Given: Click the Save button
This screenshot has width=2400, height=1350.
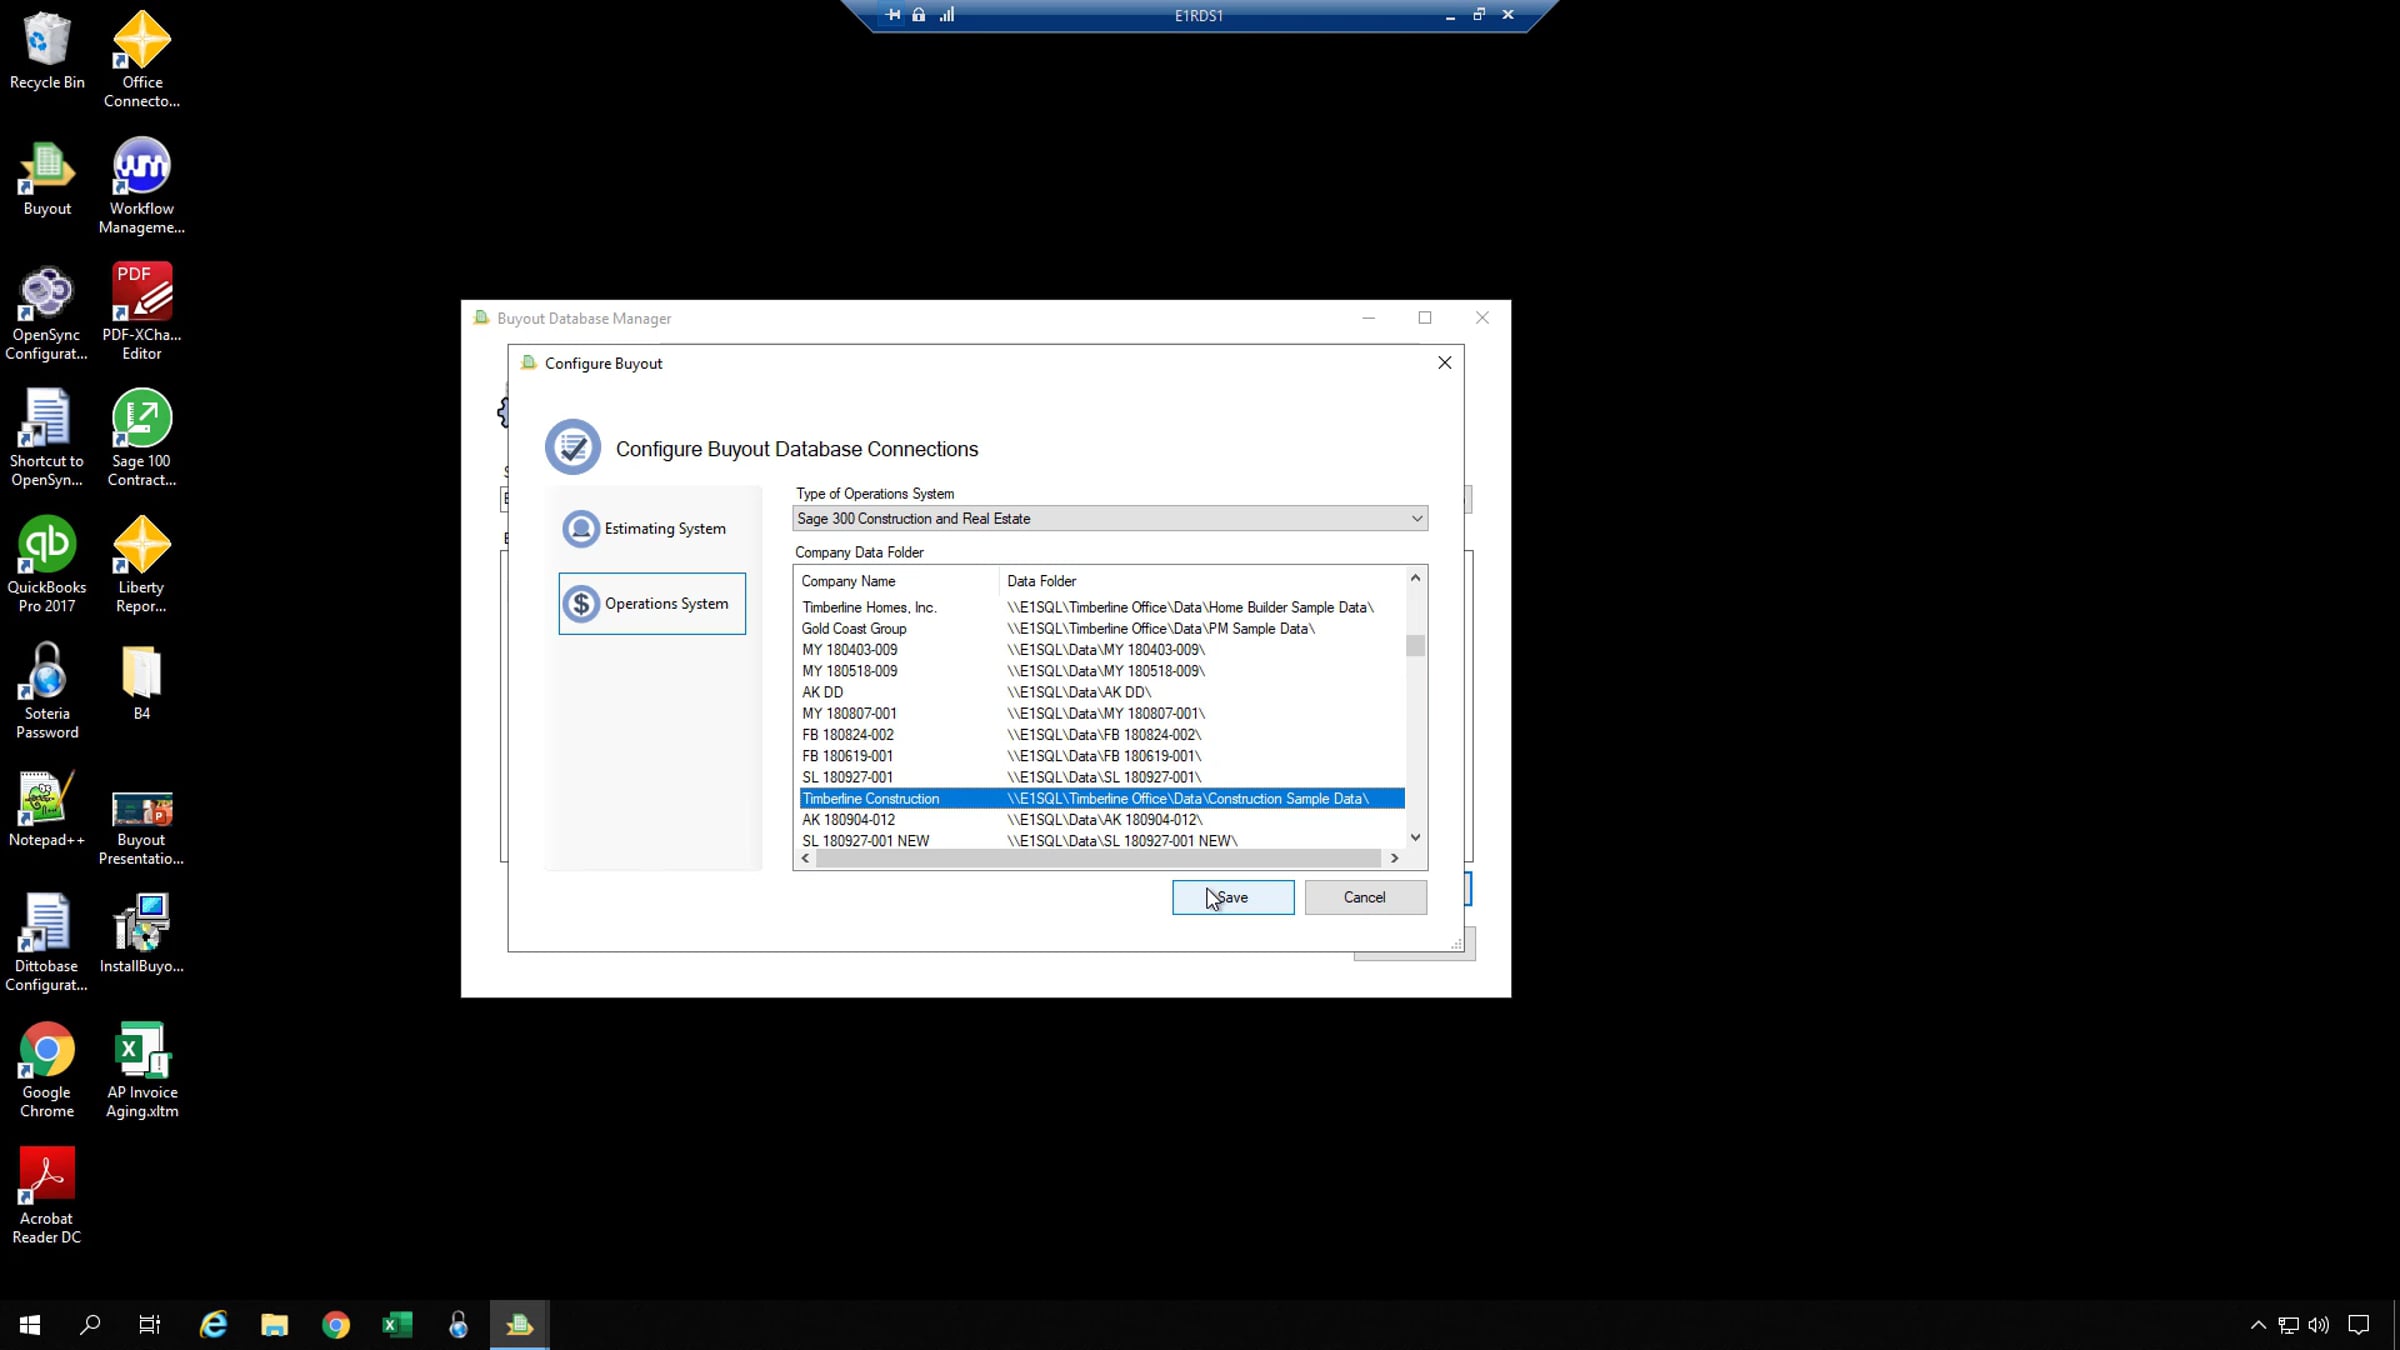Looking at the screenshot, I should [x=1232, y=897].
